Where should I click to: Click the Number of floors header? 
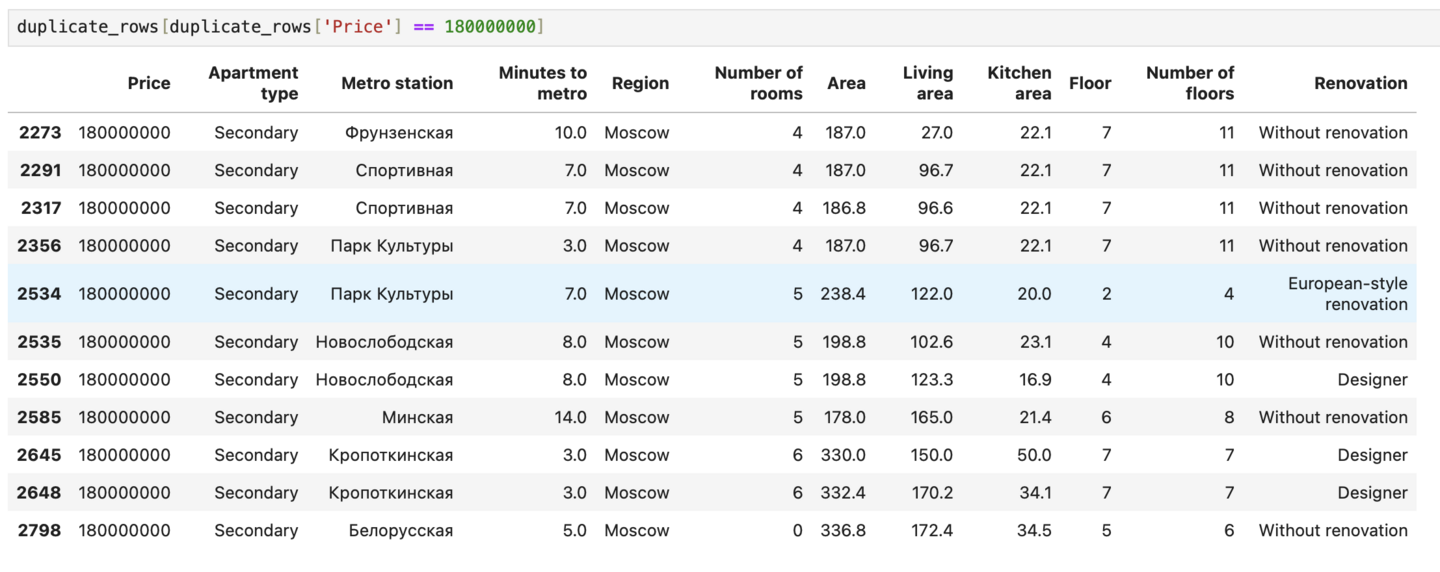1190,83
